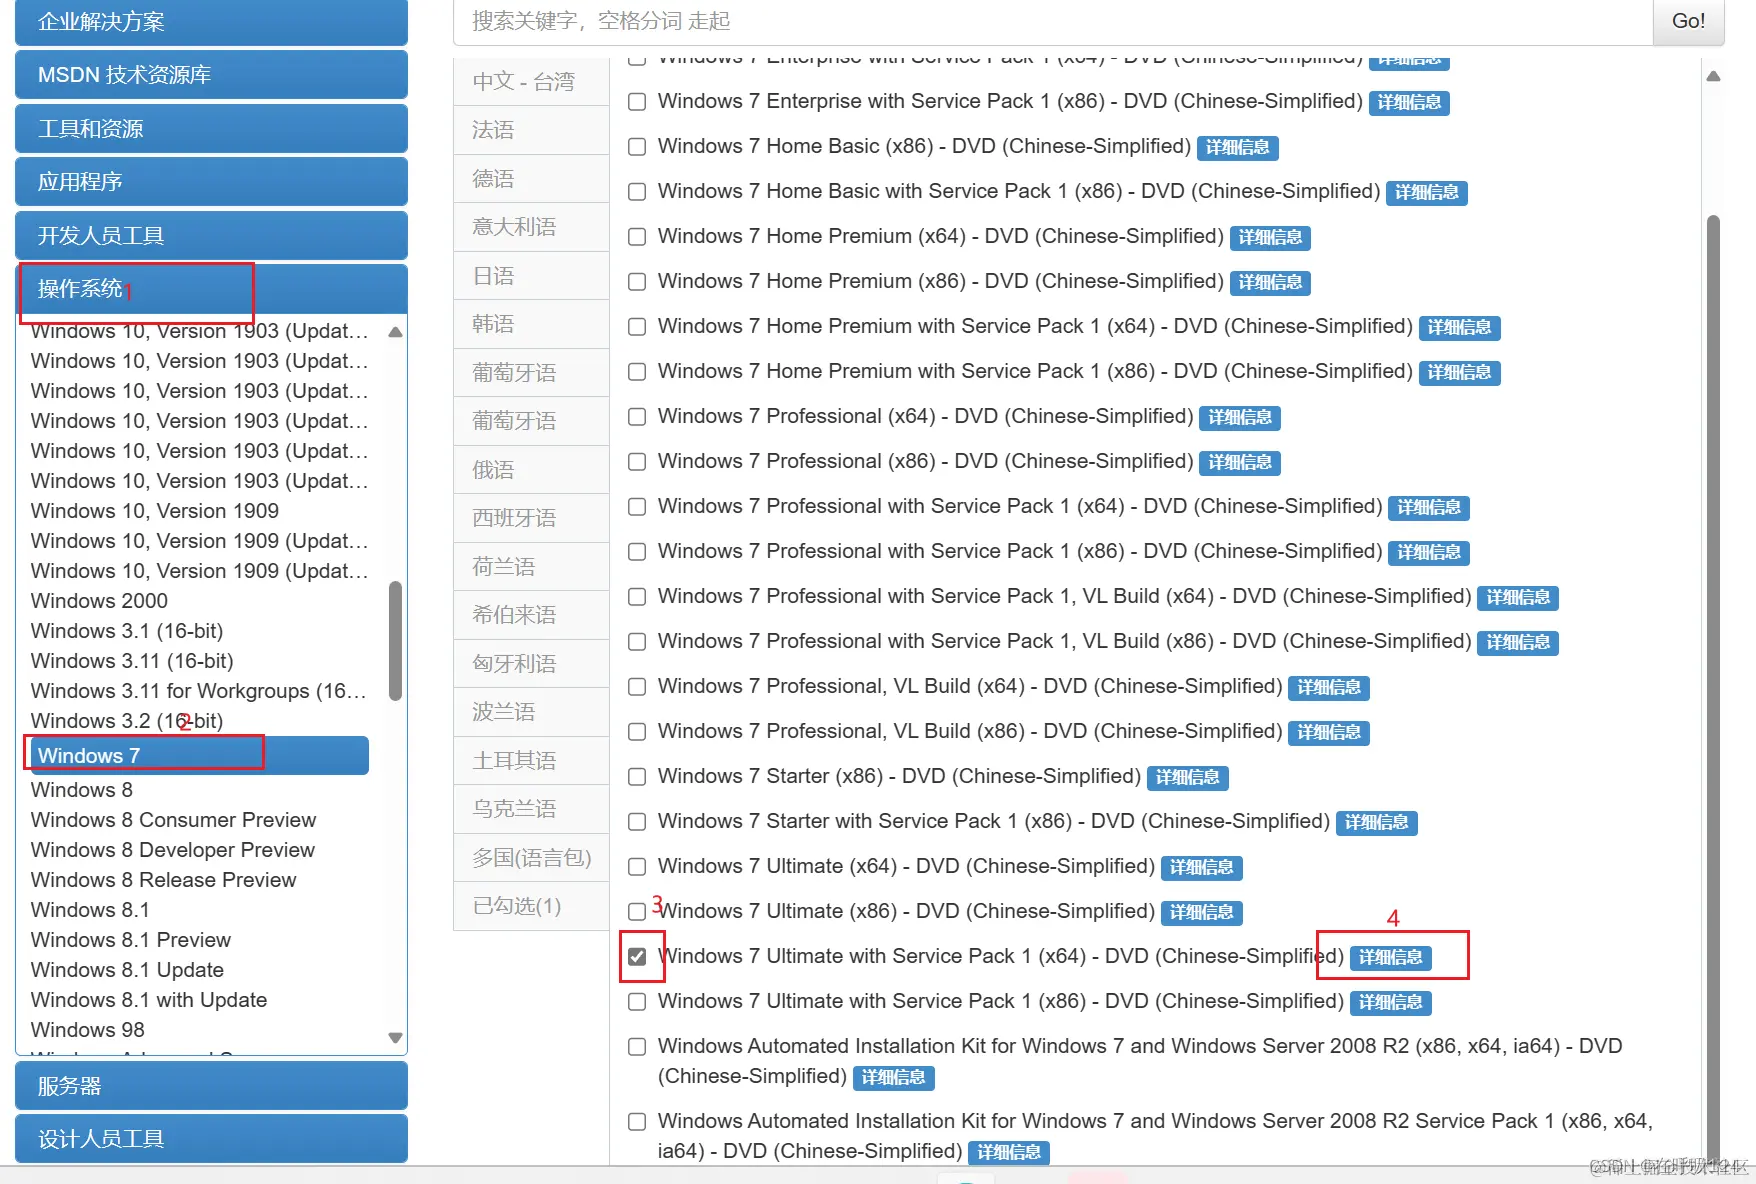Image resolution: width=1756 pixels, height=1184 pixels.
Task: Expand the 服务器 category
Action: pyautogui.click(x=211, y=1086)
